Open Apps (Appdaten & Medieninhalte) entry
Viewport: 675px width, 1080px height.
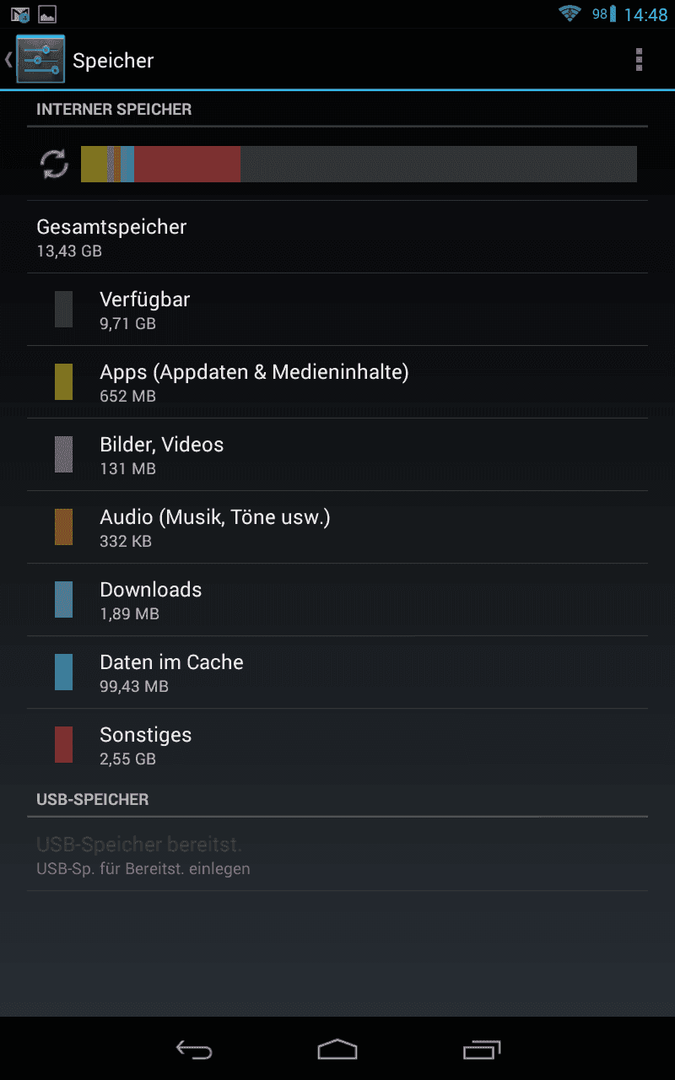coord(338,382)
